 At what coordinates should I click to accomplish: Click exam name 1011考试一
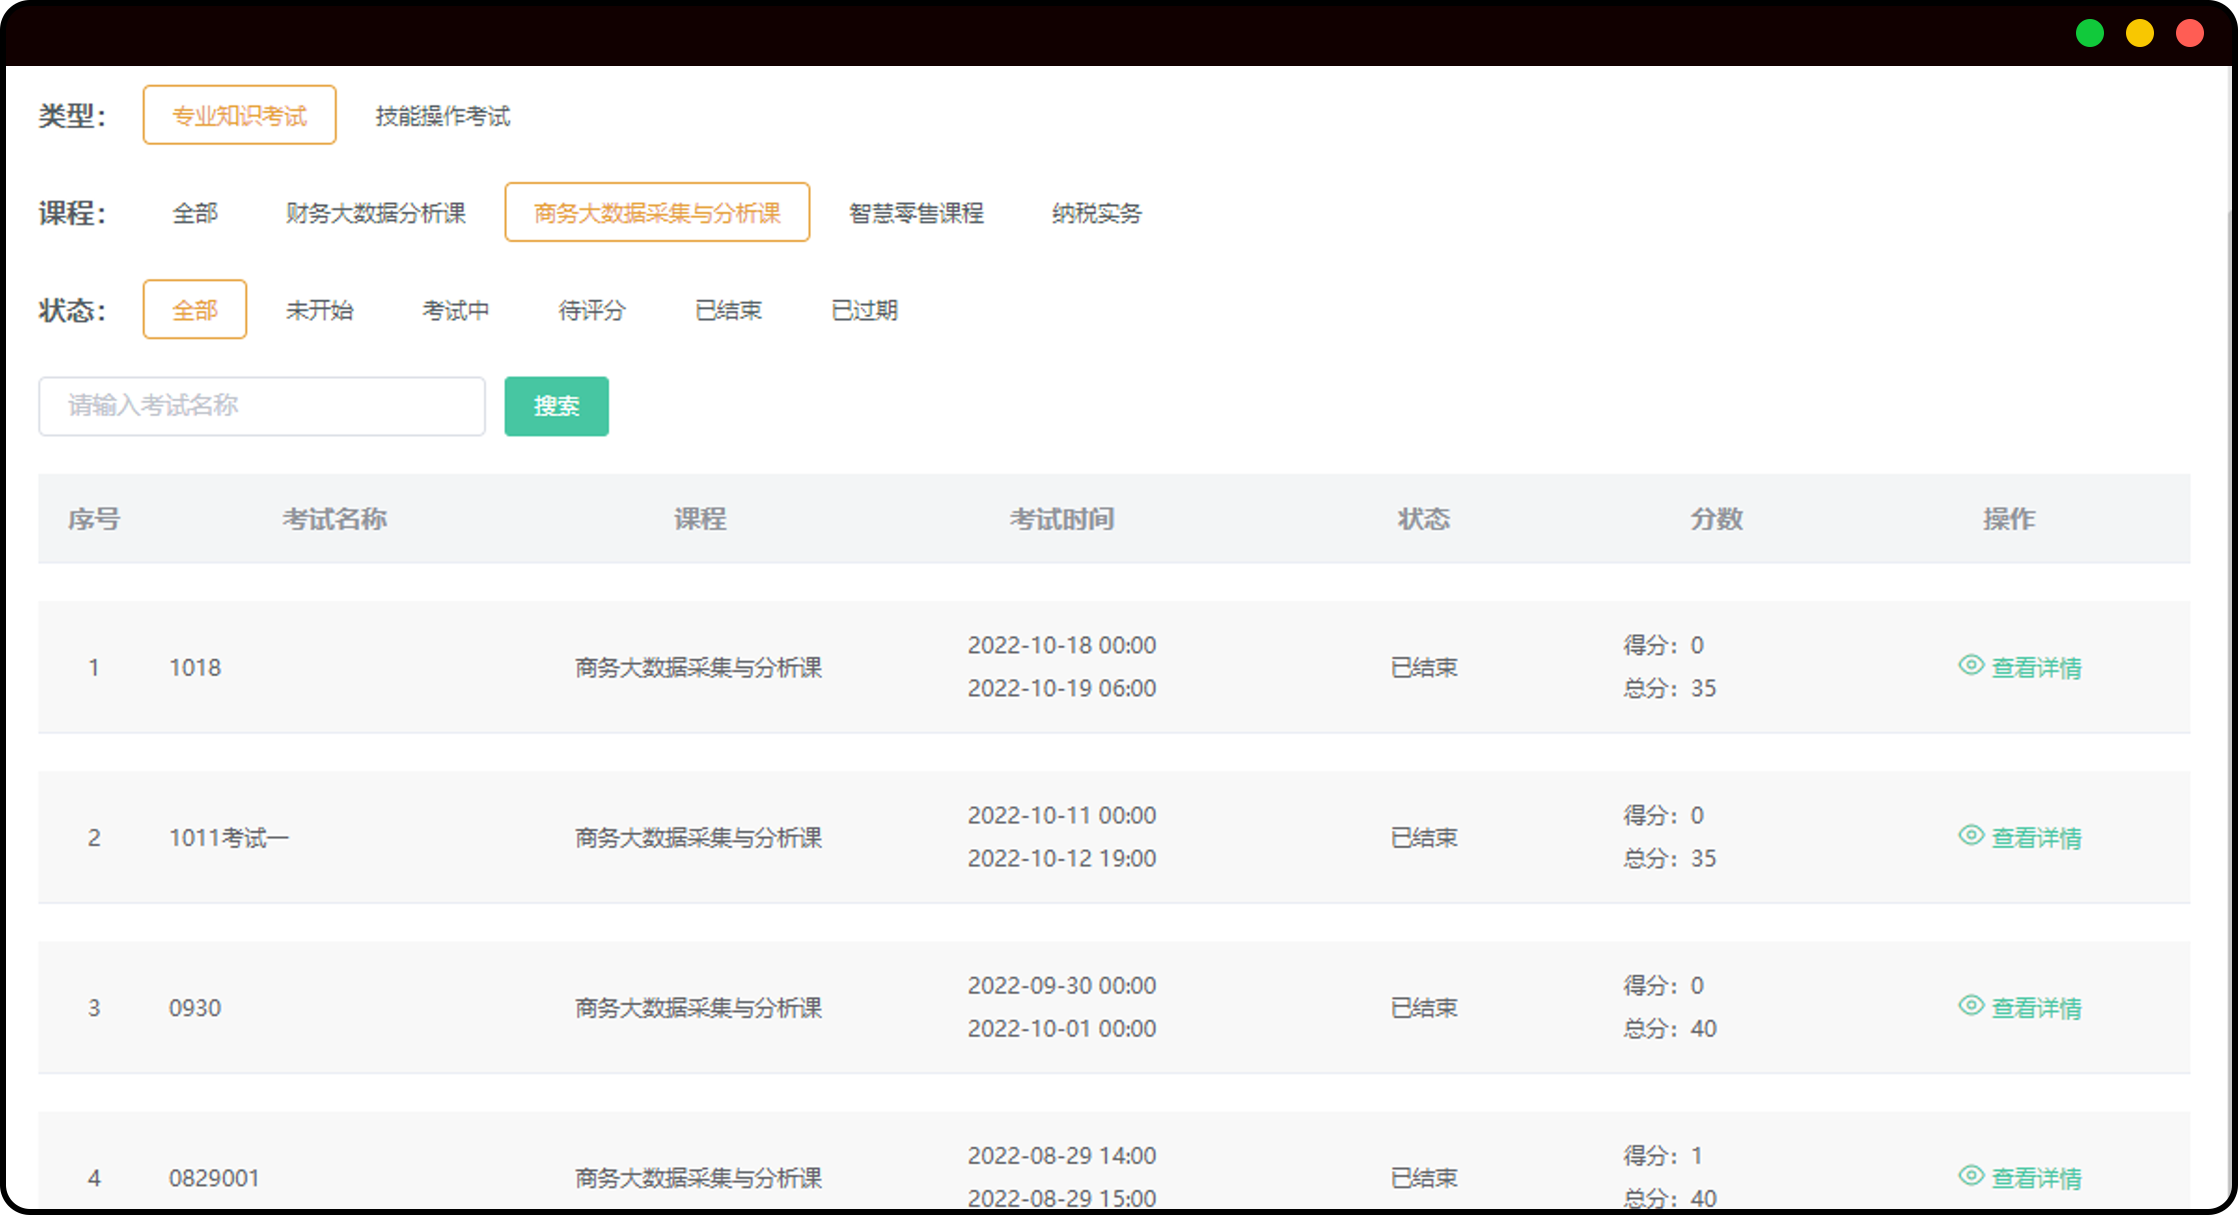(229, 837)
